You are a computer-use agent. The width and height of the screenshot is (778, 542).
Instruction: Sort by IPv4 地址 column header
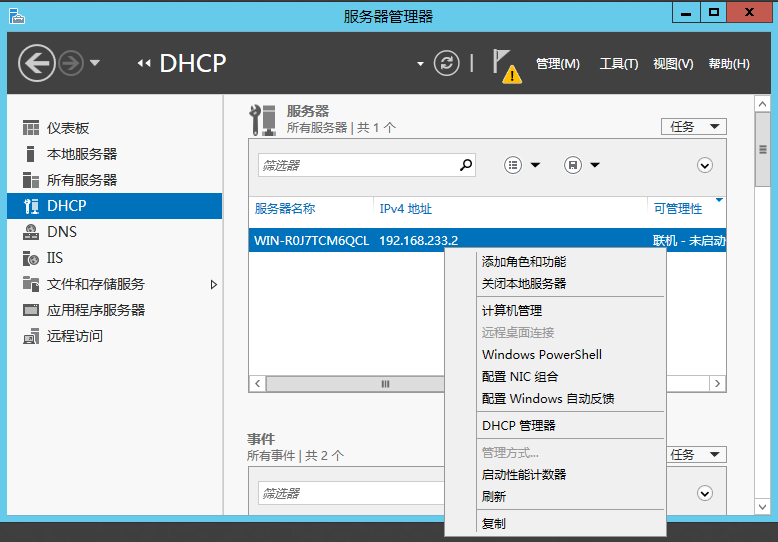[x=406, y=208]
